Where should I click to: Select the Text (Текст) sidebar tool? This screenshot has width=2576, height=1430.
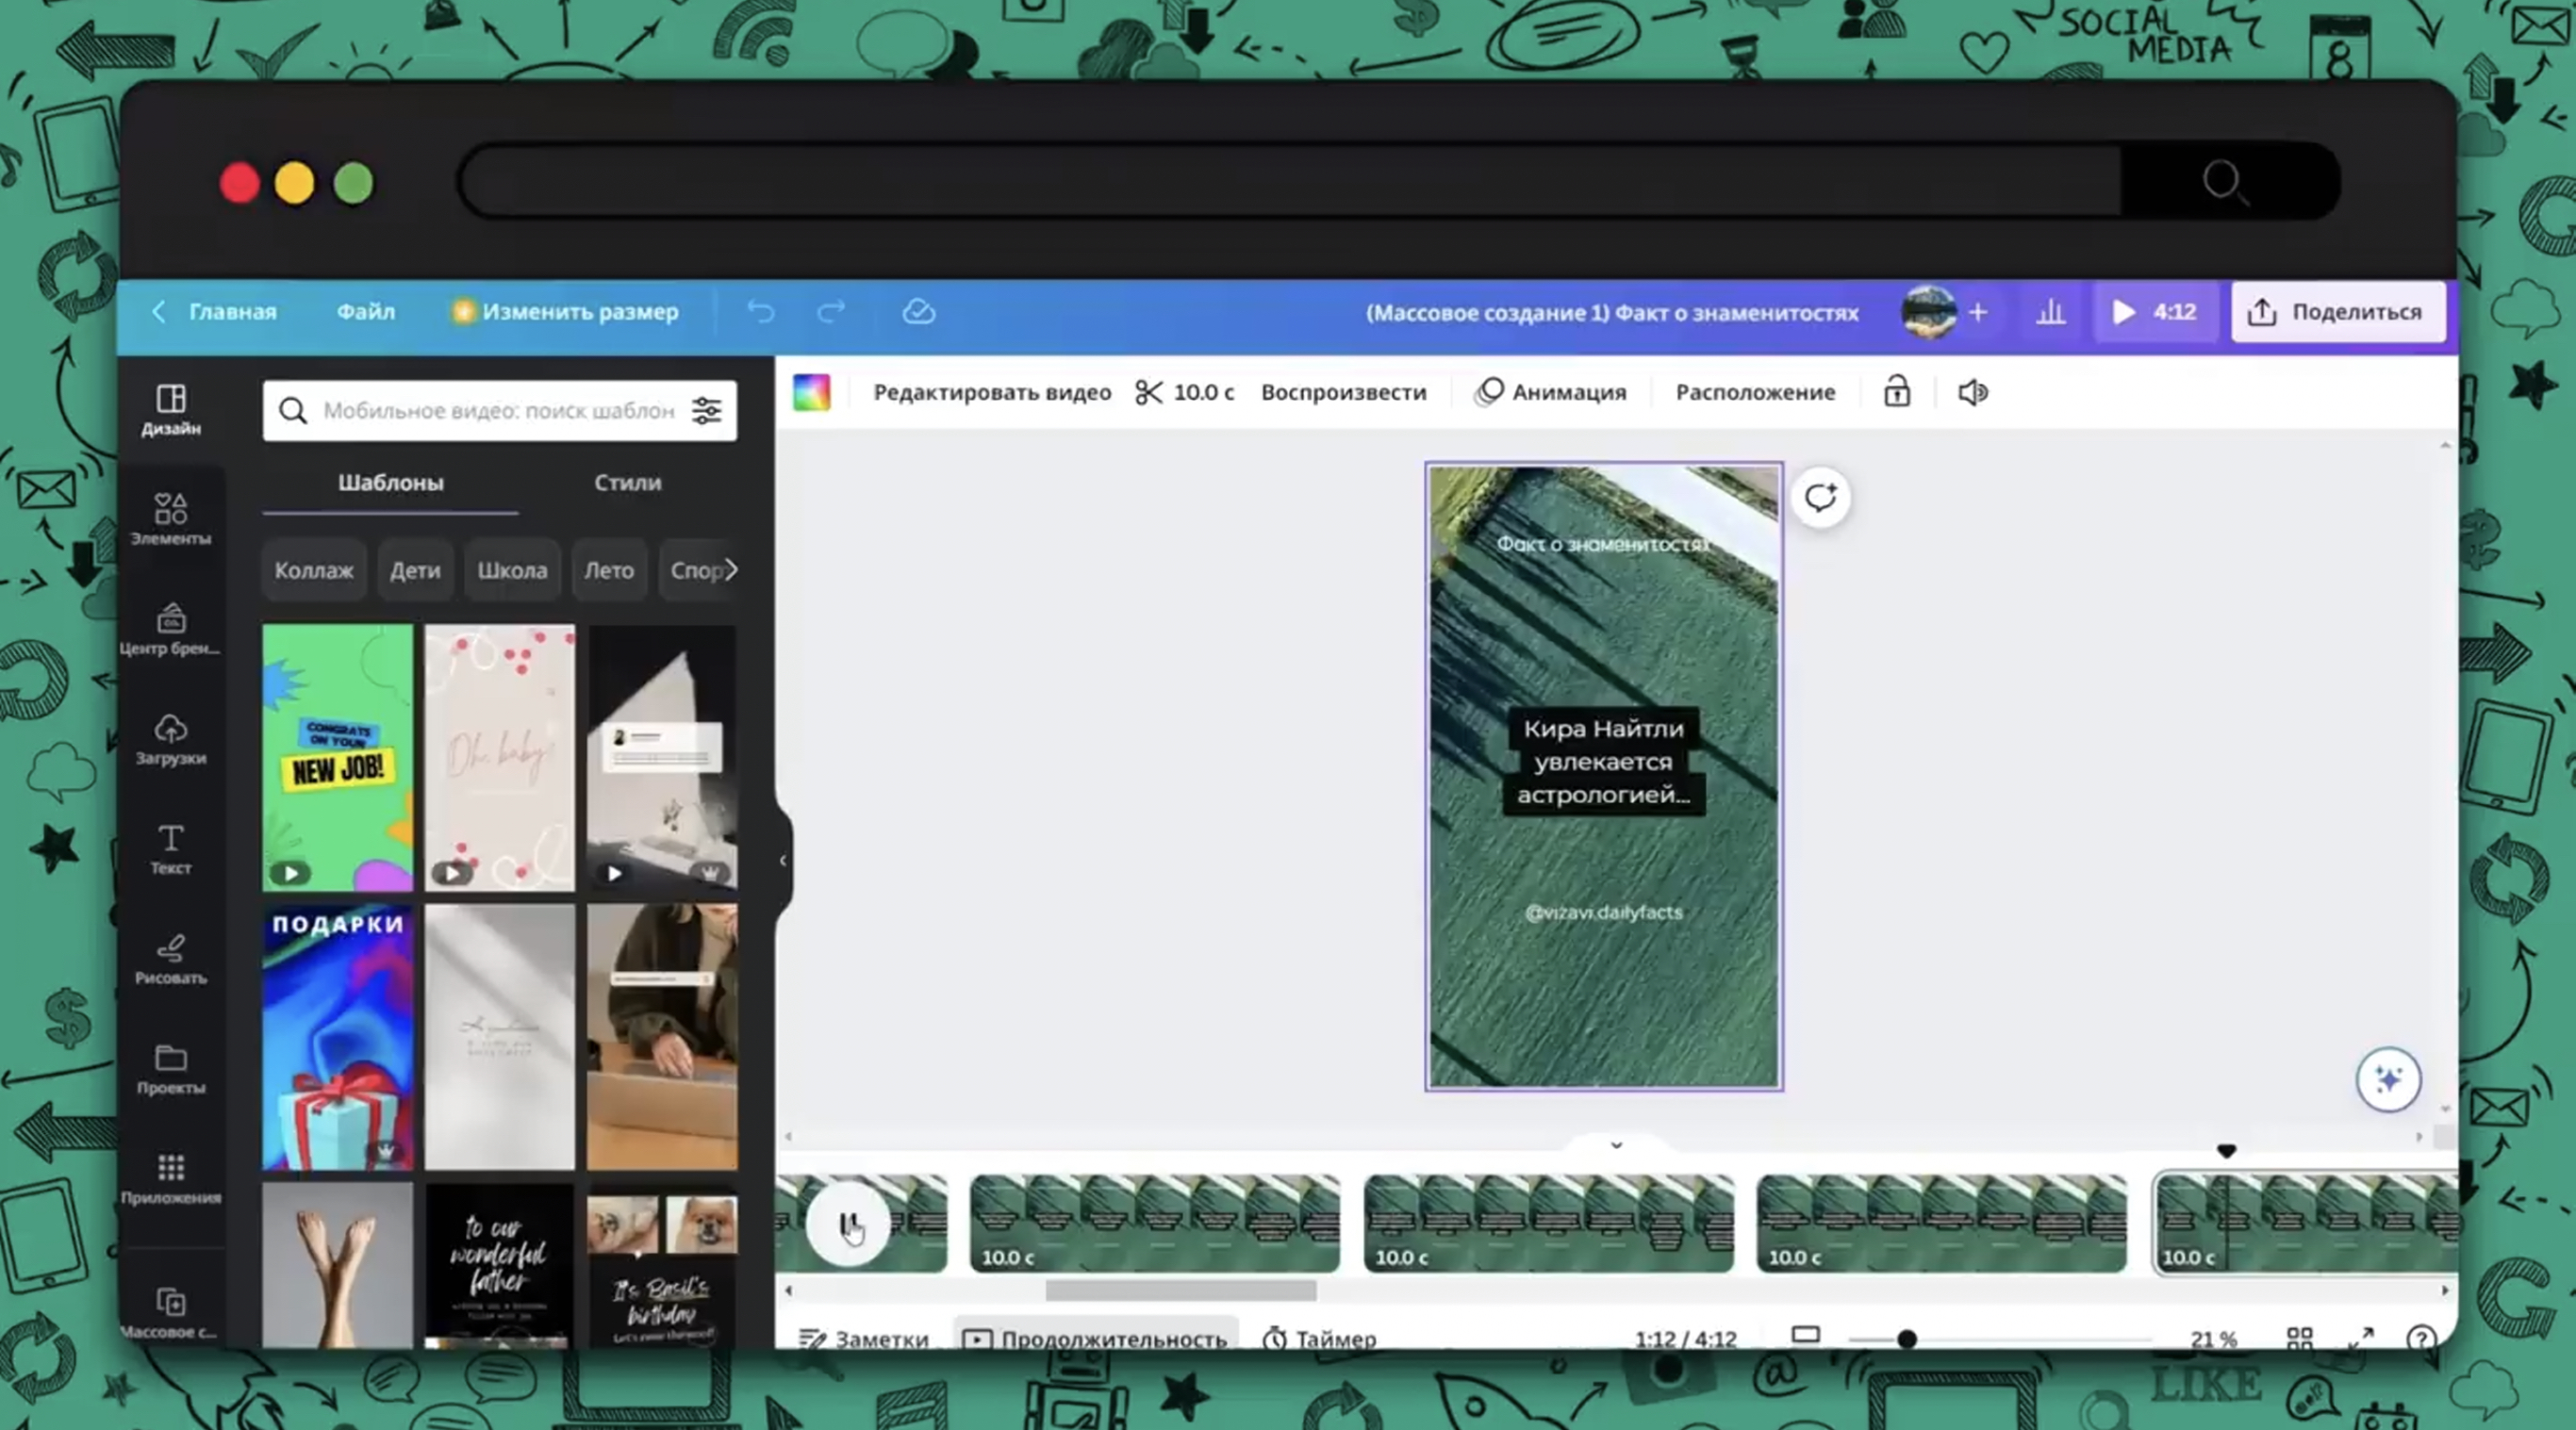tap(171, 849)
